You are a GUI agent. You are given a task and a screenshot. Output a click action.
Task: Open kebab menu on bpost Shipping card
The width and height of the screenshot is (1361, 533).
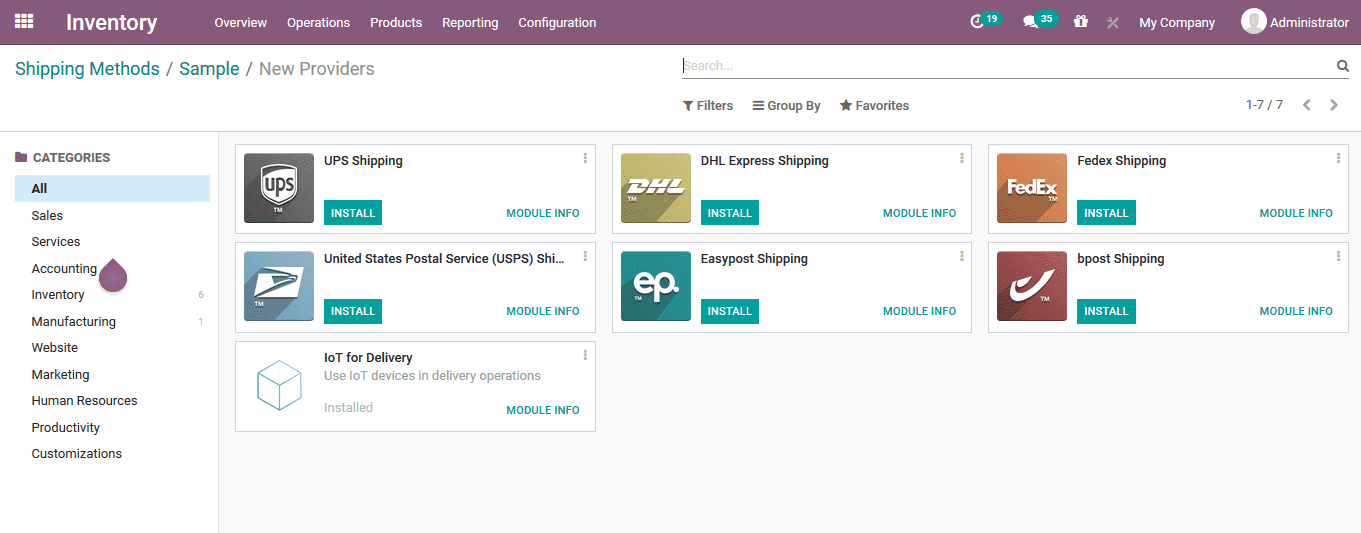tap(1338, 256)
